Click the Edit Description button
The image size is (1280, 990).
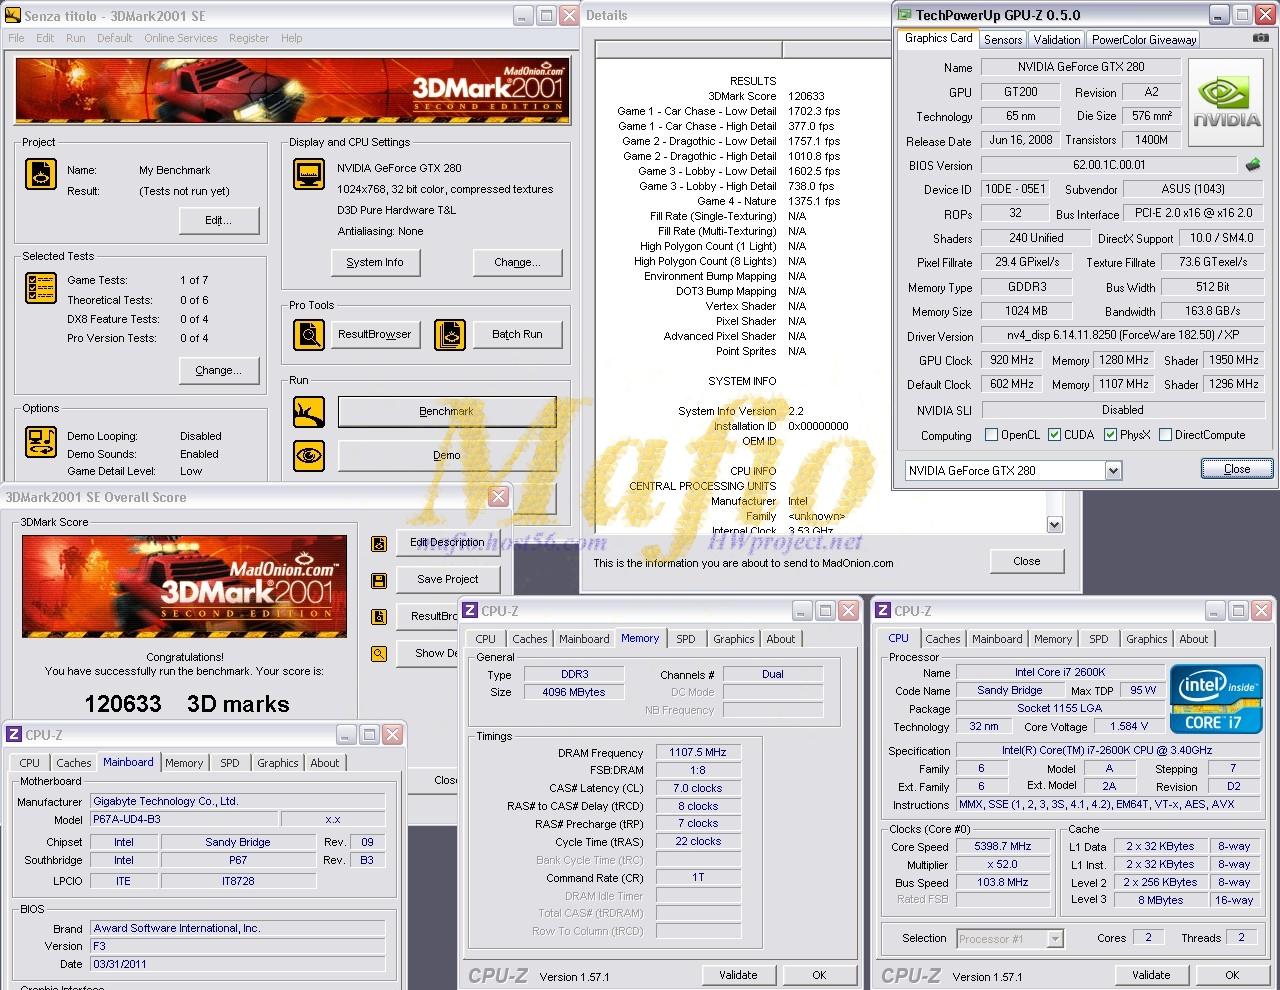(448, 543)
